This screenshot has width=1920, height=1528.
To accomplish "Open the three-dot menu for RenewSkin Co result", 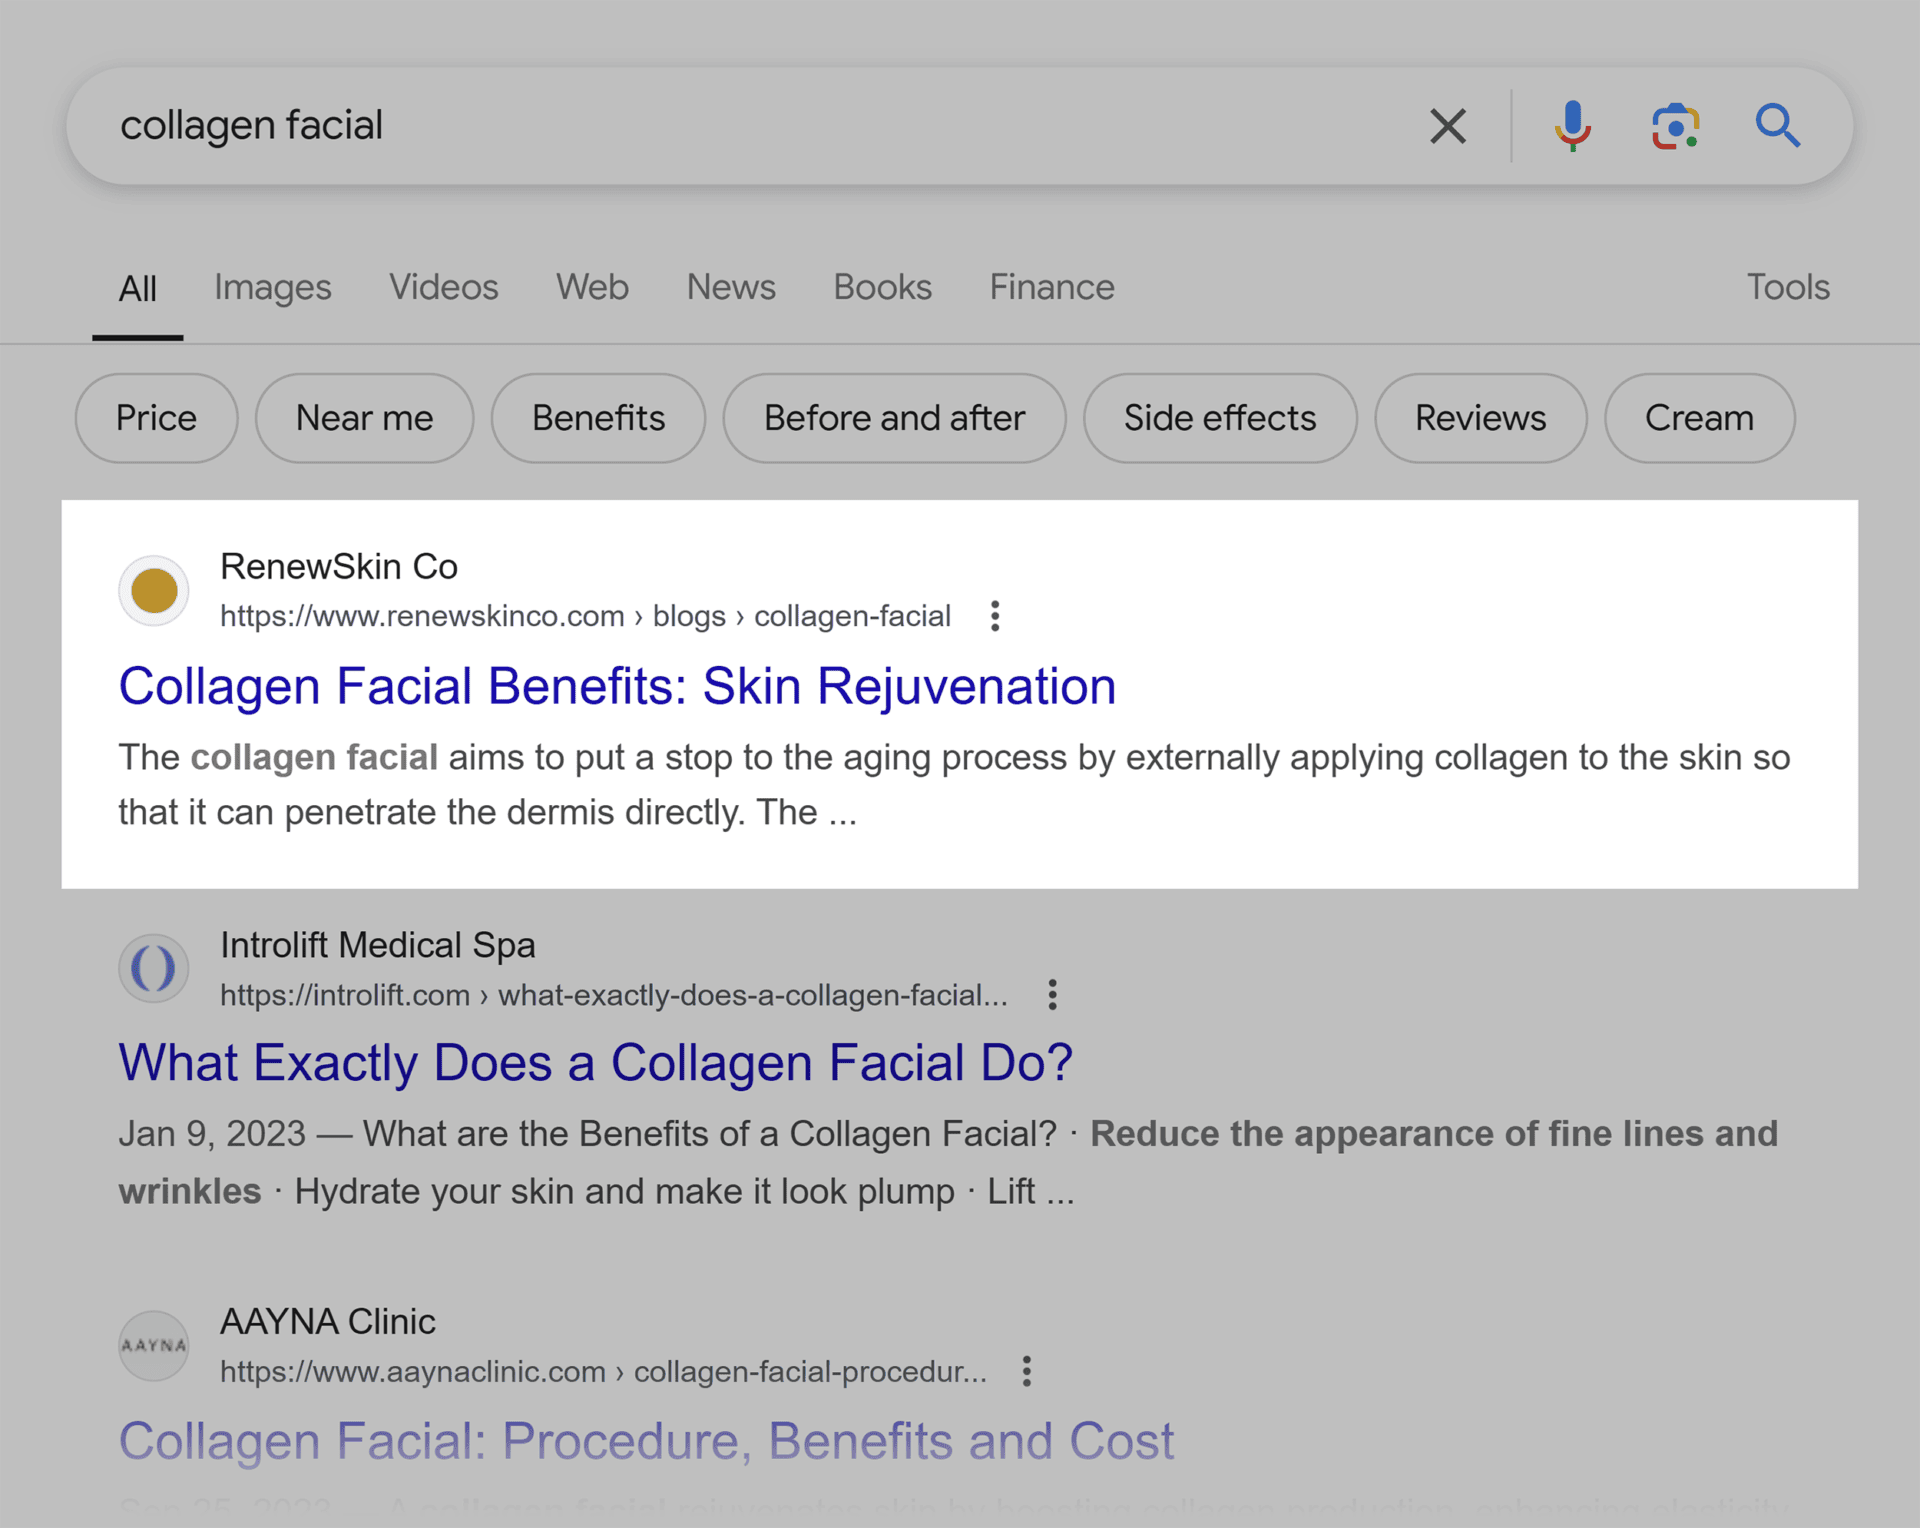I will [x=994, y=616].
